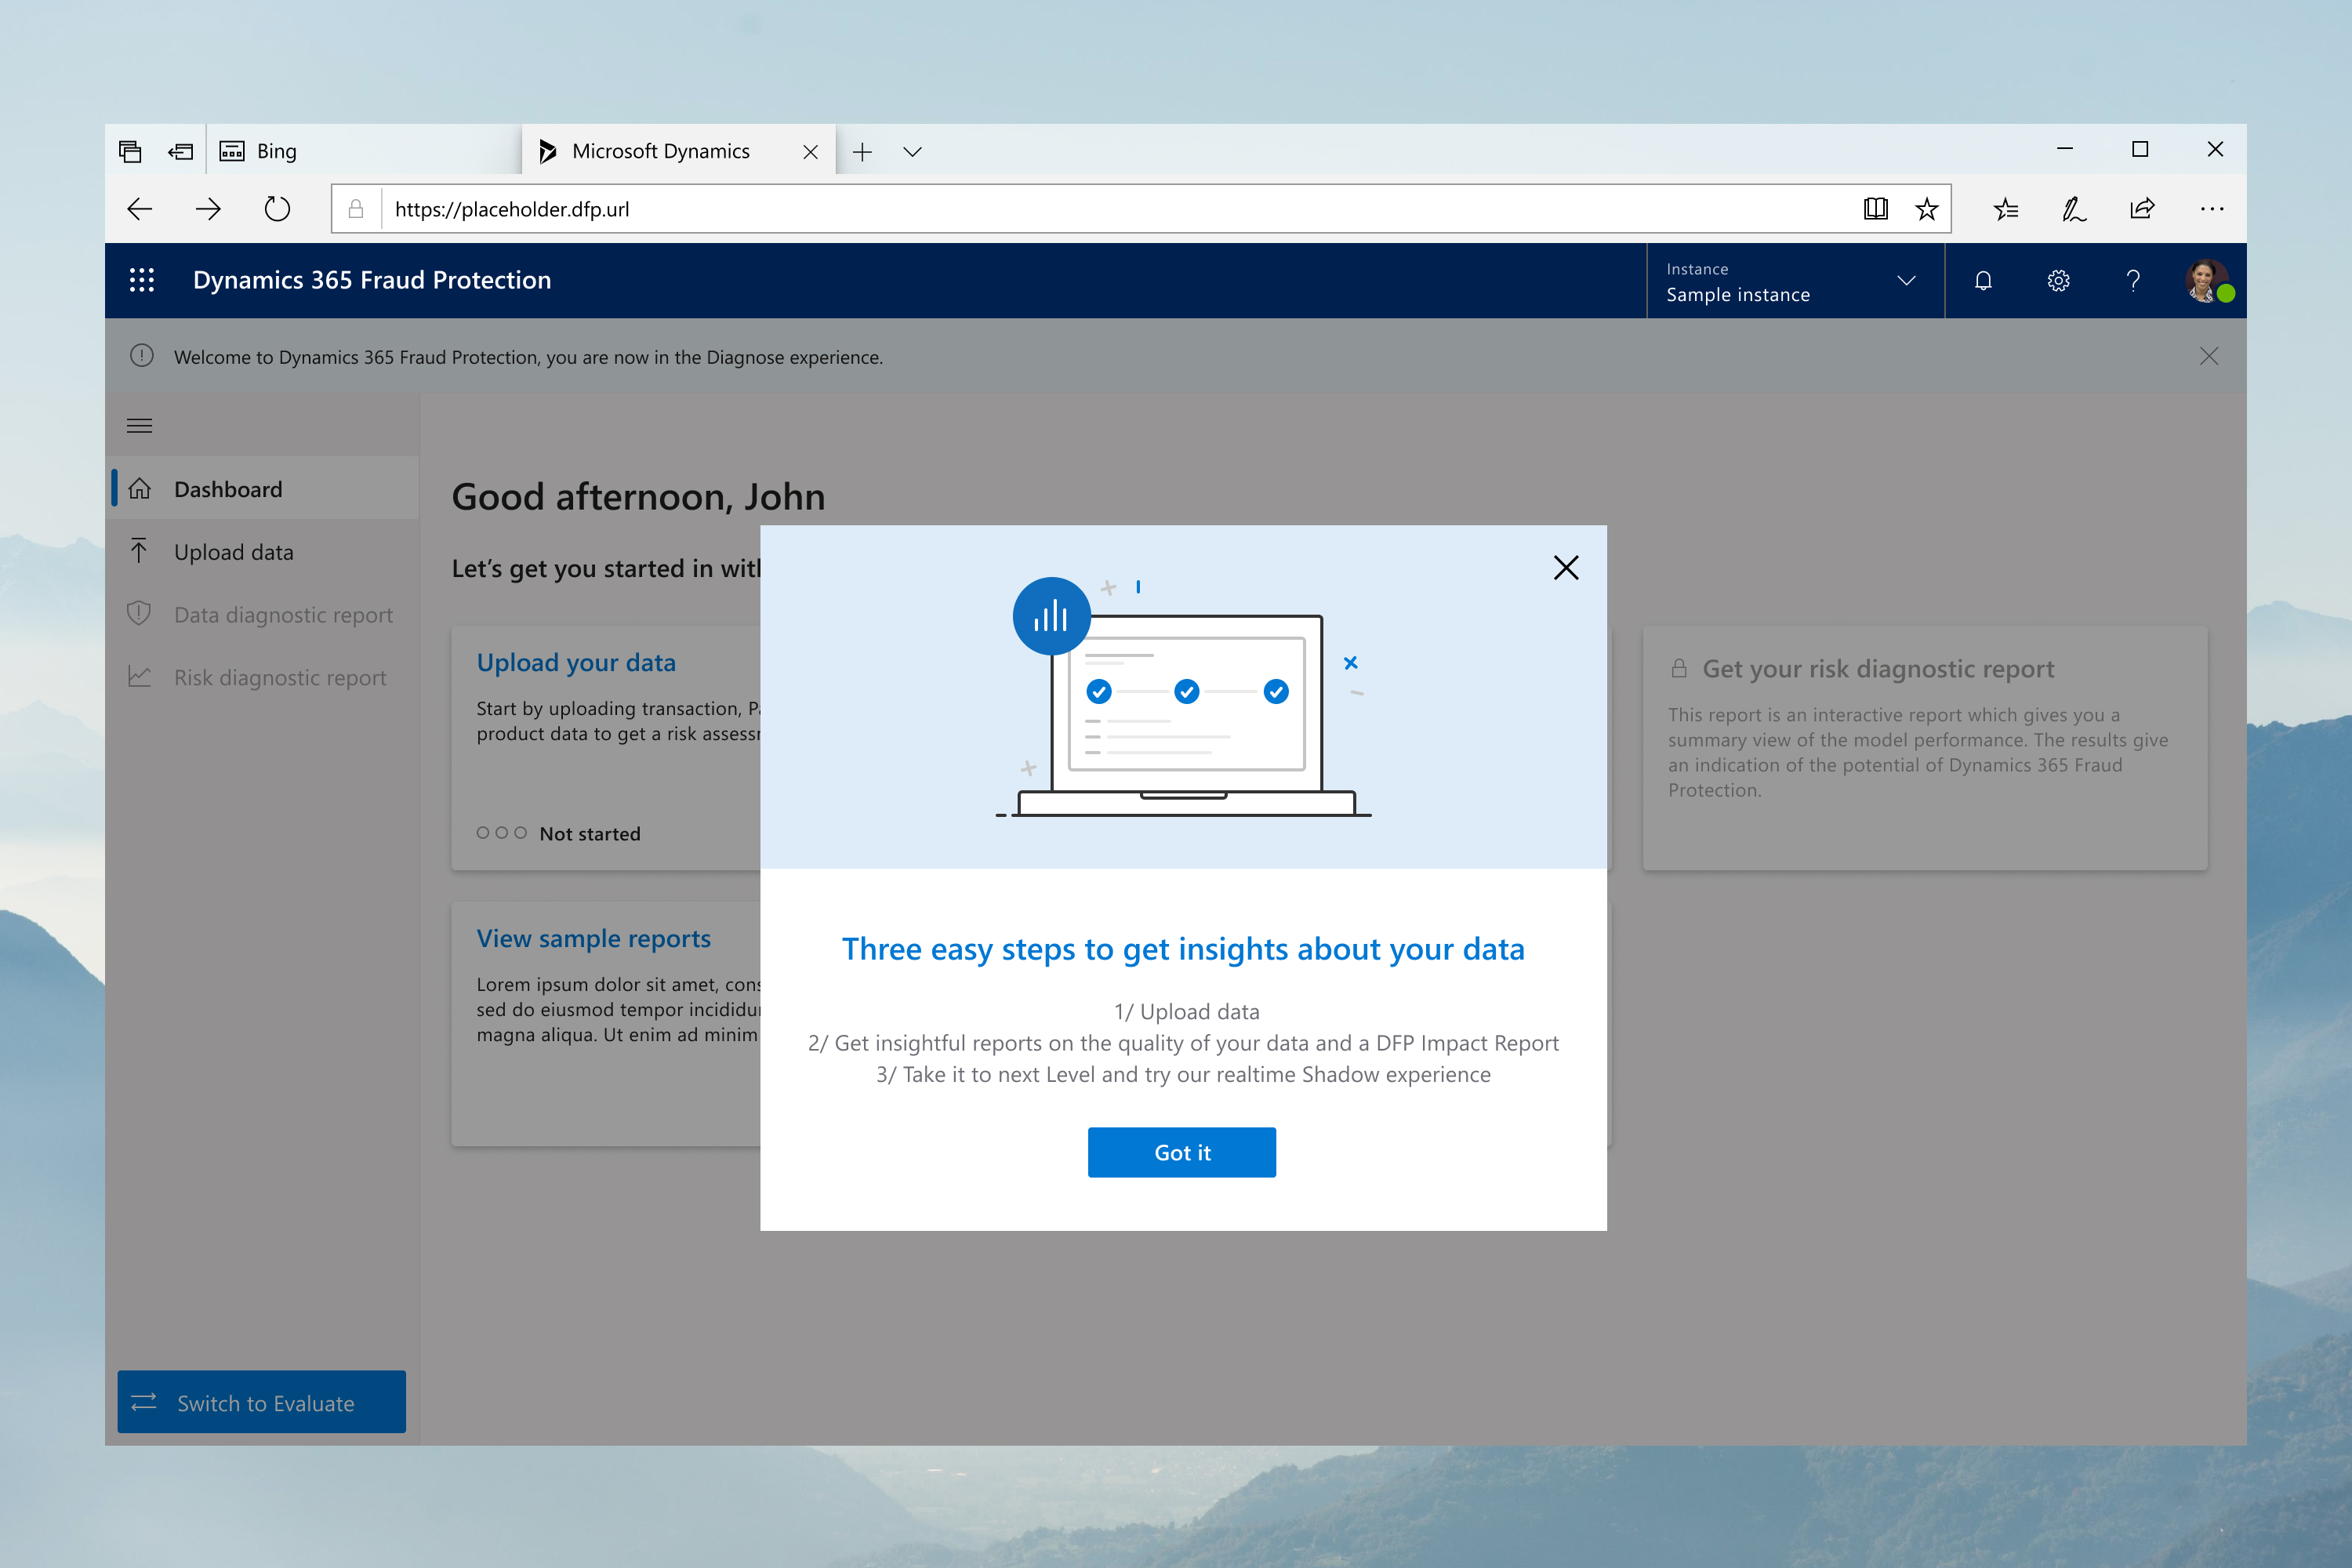Click the user profile avatar

[2208, 281]
